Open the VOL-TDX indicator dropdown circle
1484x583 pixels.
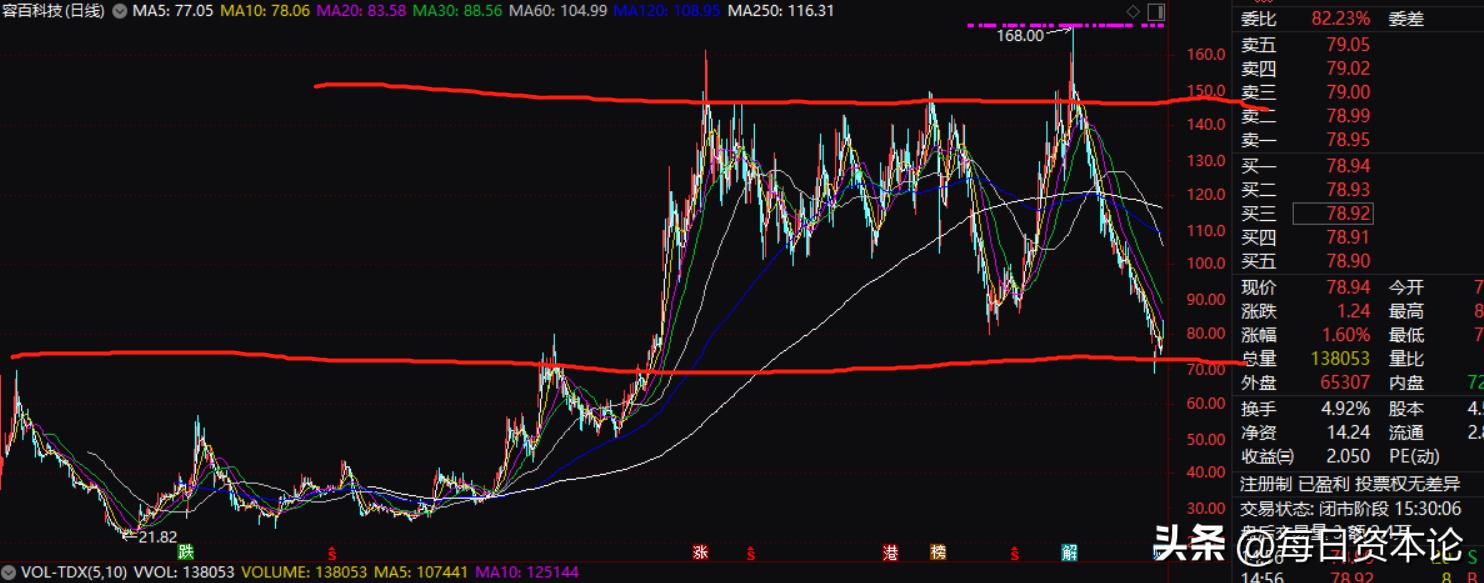tap(9, 573)
